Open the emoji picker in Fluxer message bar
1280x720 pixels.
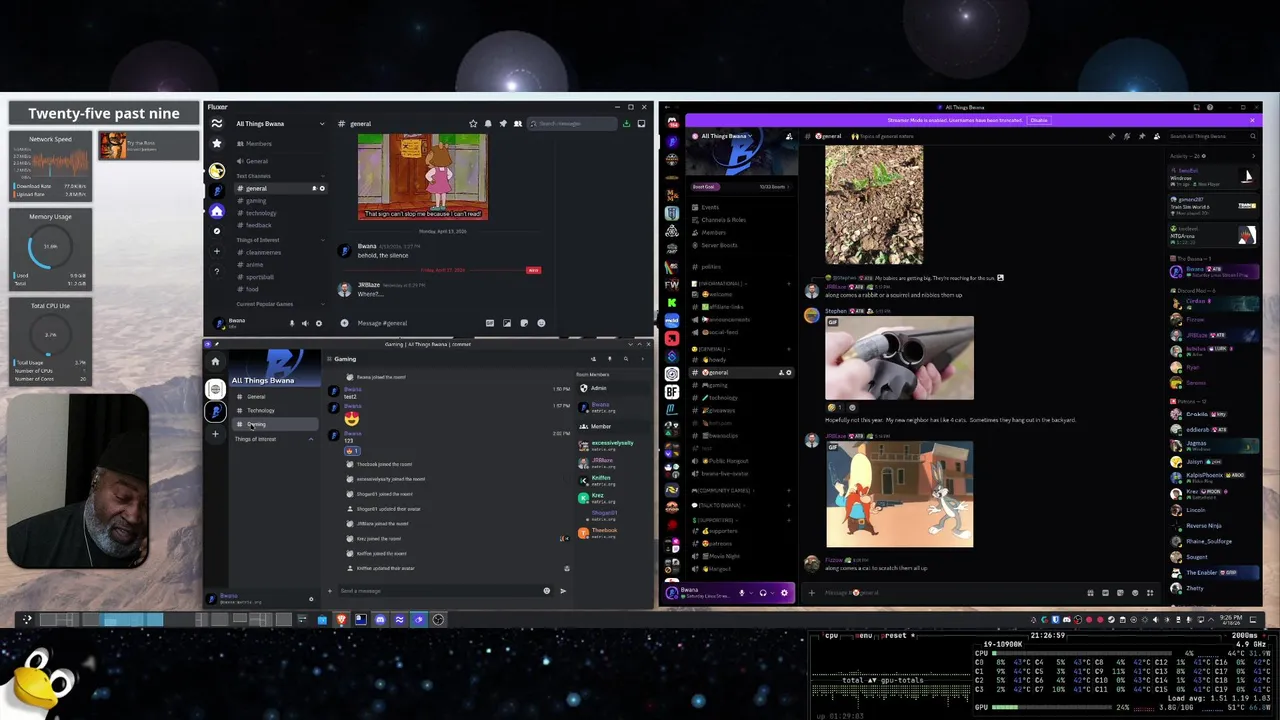pos(541,323)
